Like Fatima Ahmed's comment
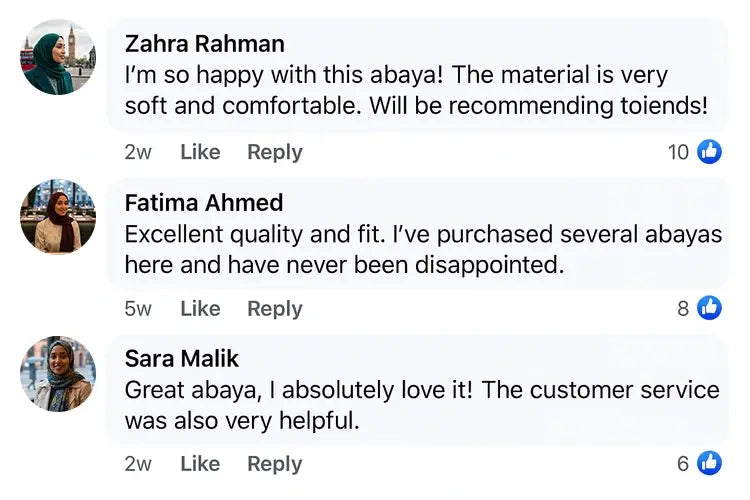750x500 pixels. click(200, 308)
